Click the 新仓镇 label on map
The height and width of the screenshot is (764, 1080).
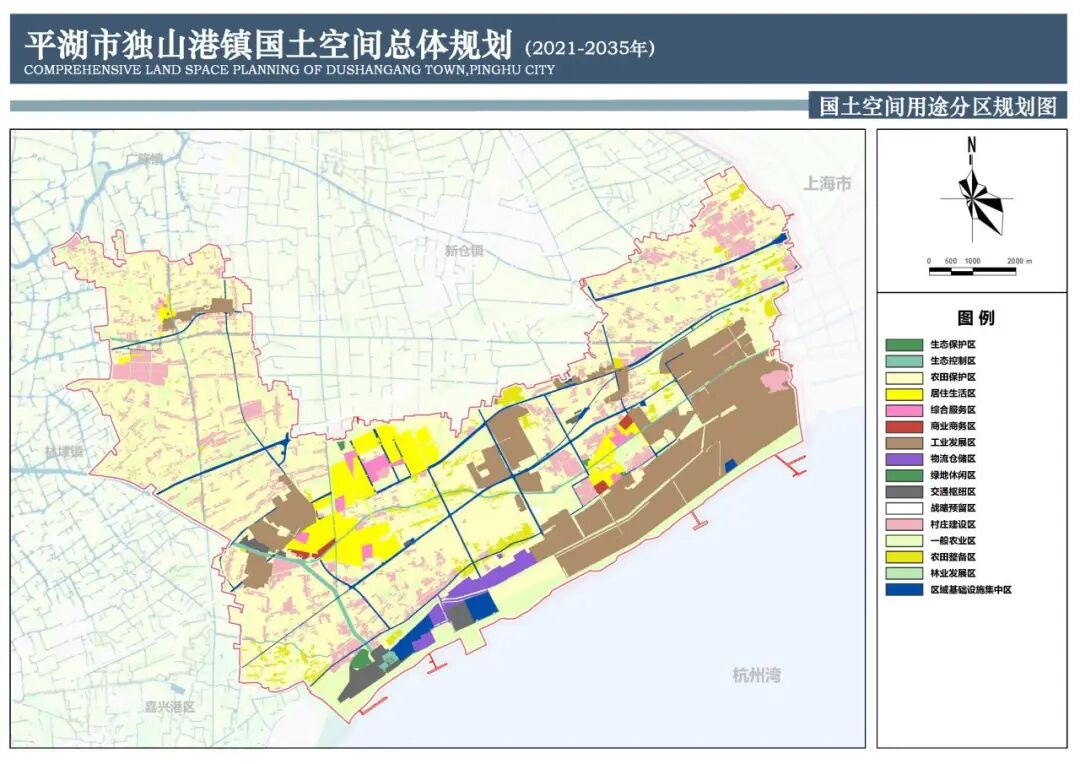point(464,251)
